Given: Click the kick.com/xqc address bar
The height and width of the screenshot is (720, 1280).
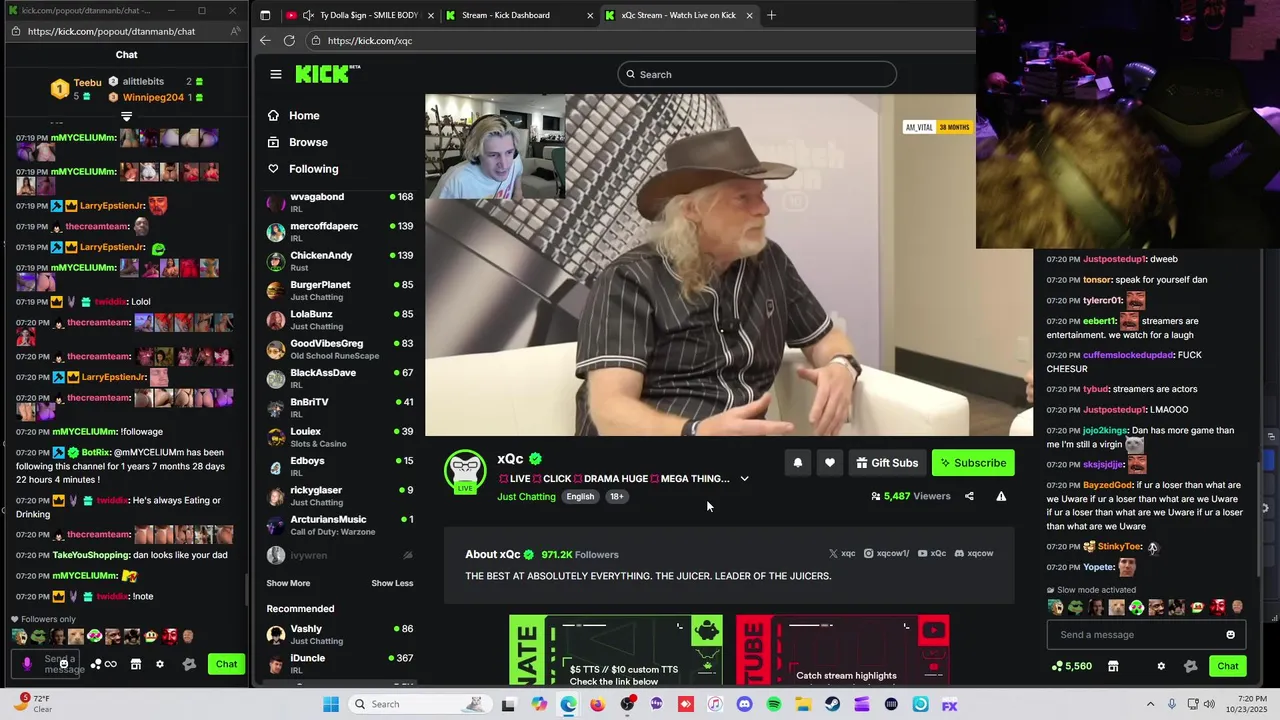Looking at the screenshot, I should (x=640, y=41).
